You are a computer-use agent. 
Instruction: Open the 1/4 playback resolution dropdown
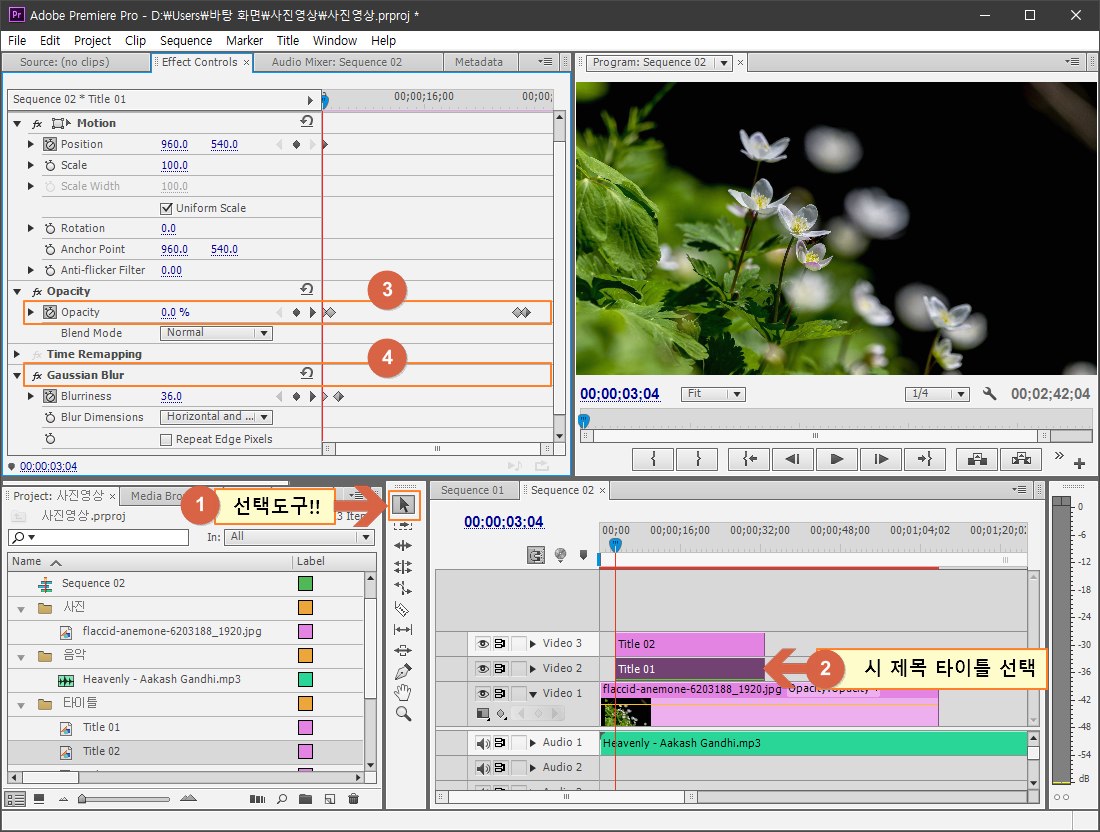point(937,394)
